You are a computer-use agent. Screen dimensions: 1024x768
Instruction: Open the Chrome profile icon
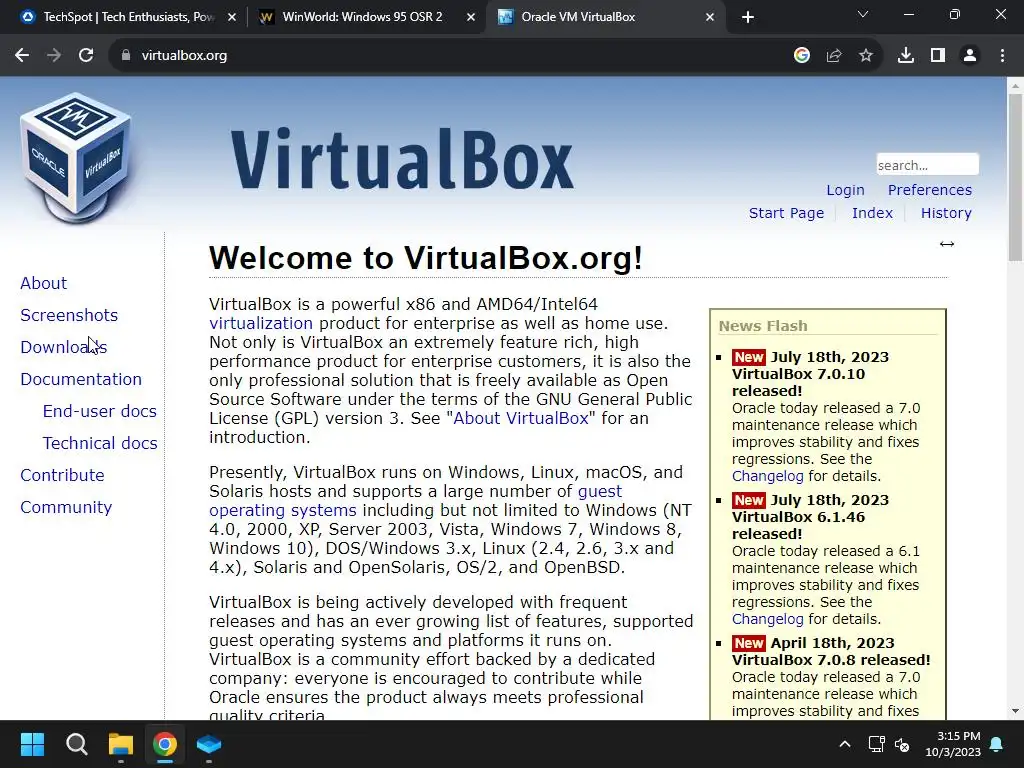tap(970, 56)
